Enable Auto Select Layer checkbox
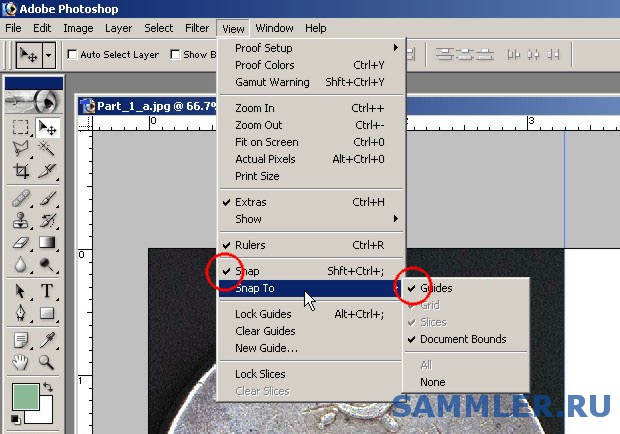620x434 pixels. [x=72, y=54]
